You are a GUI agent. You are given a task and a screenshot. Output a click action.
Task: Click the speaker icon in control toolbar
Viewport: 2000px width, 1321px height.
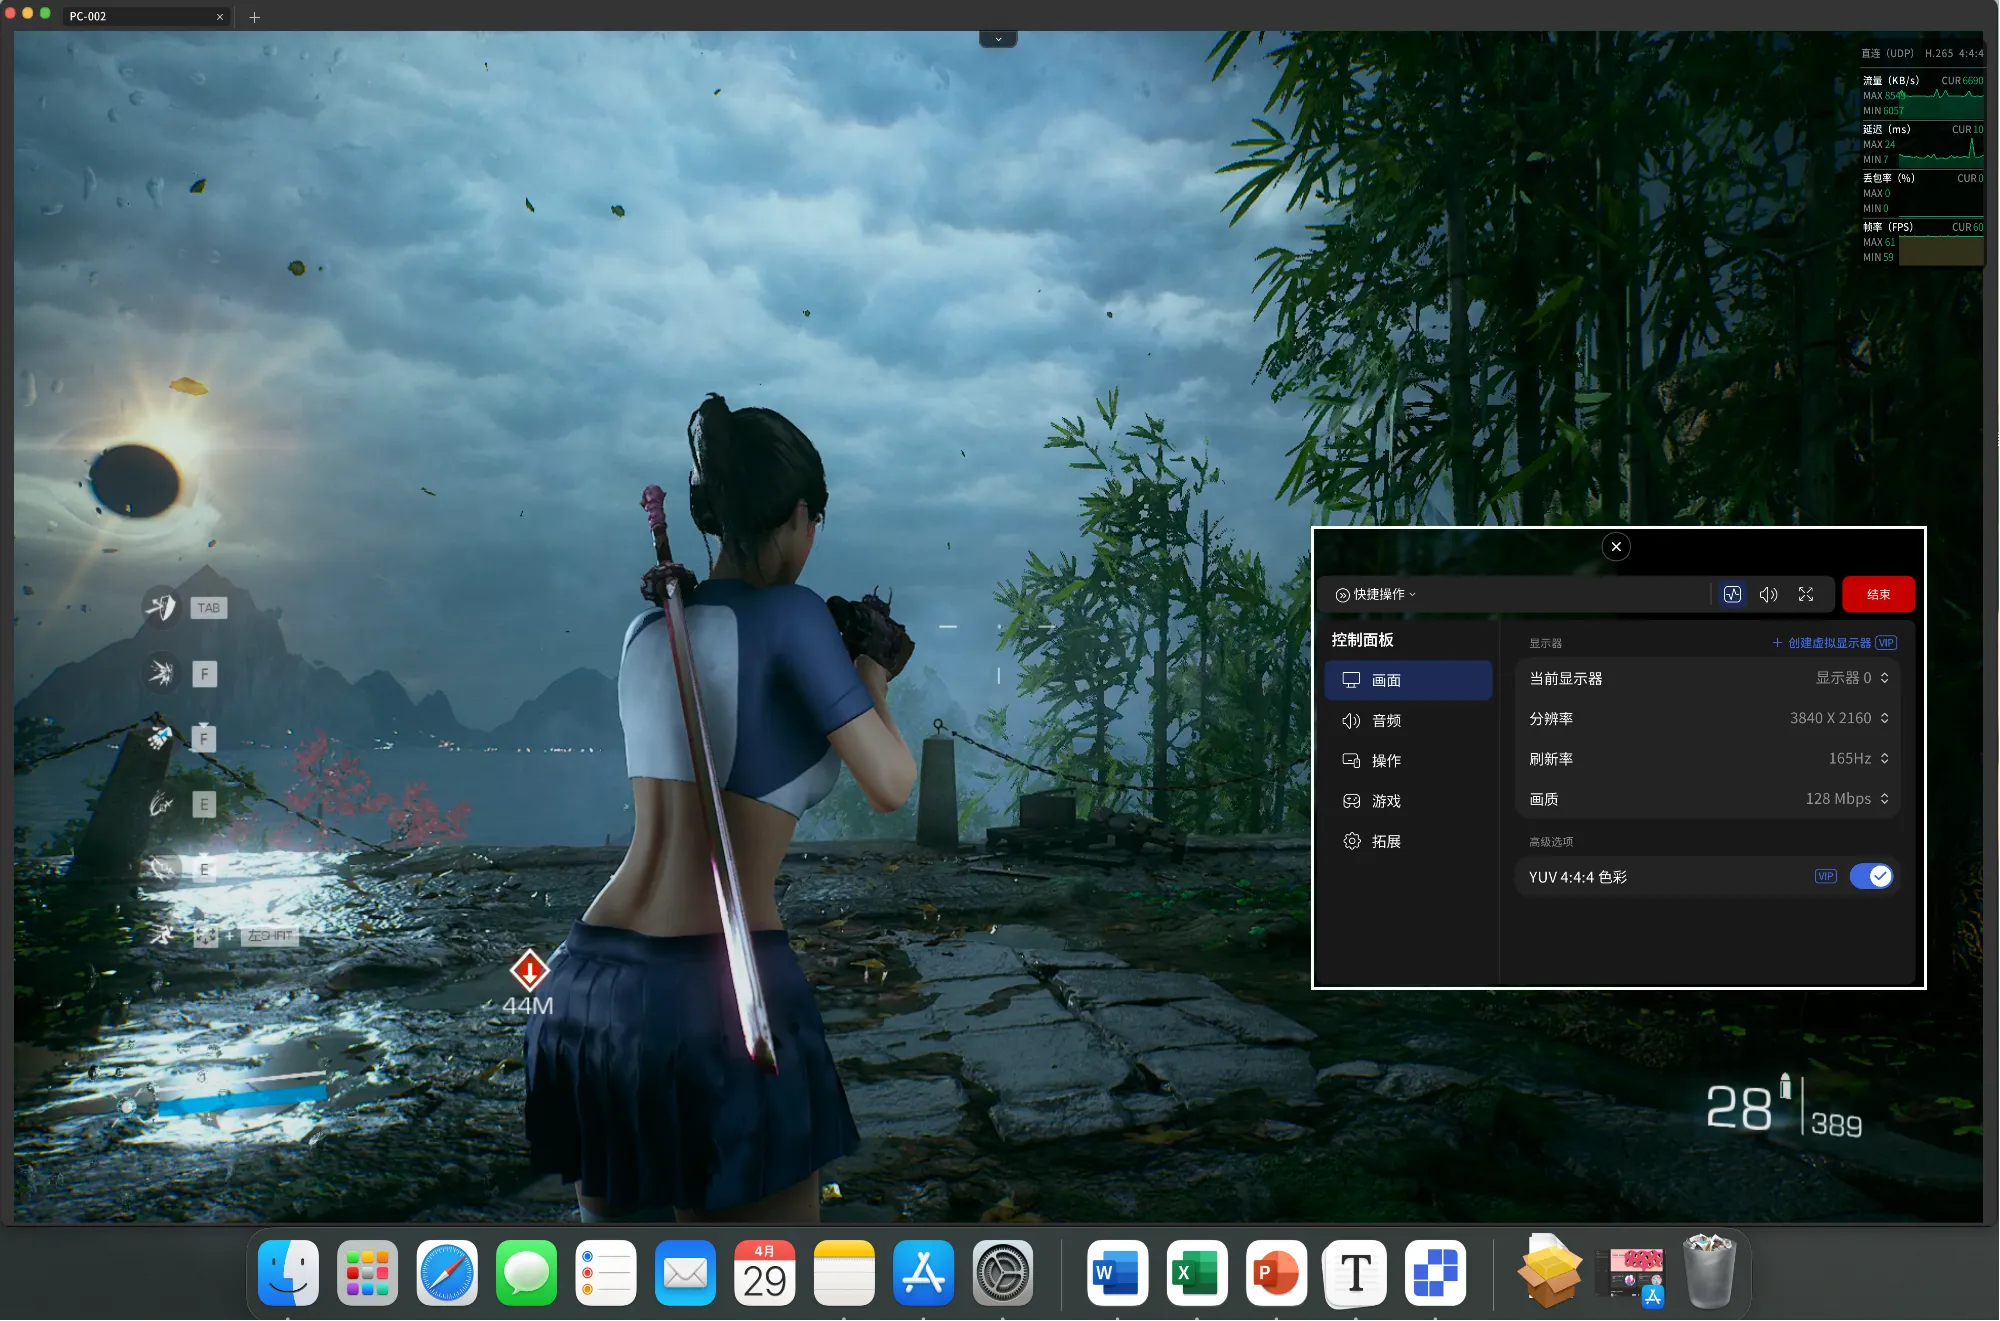[x=1768, y=595]
